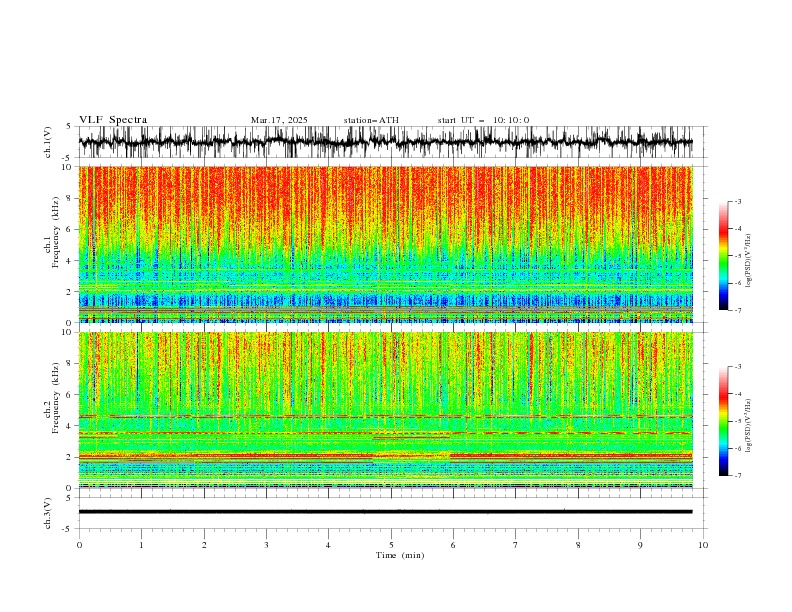The height and width of the screenshot is (612, 792).
Task: Click the ch.2 spectrogram color bar
Action: (x=723, y=421)
